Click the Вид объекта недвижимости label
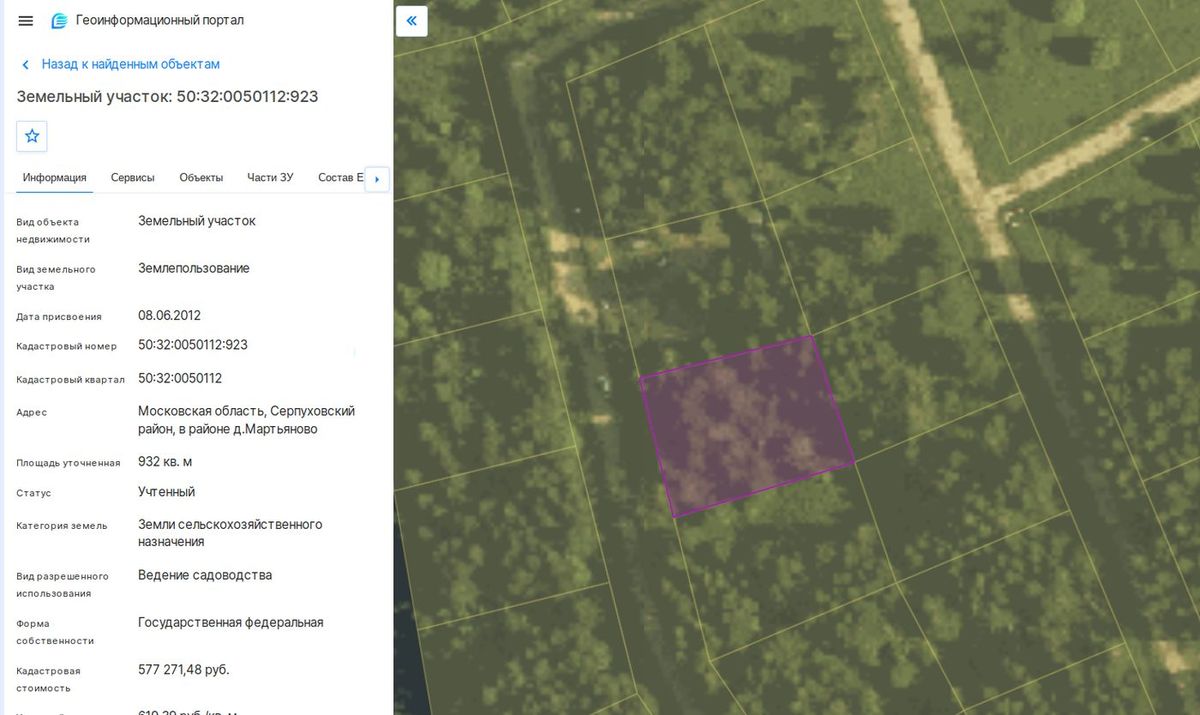The image size is (1200, 715). 53,231
